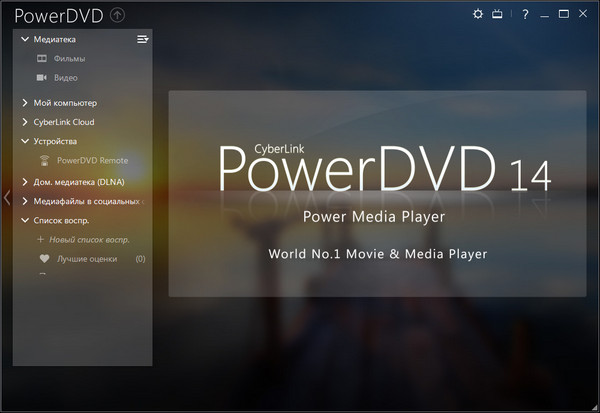Select Новый список воспр. link

[90, 240]
